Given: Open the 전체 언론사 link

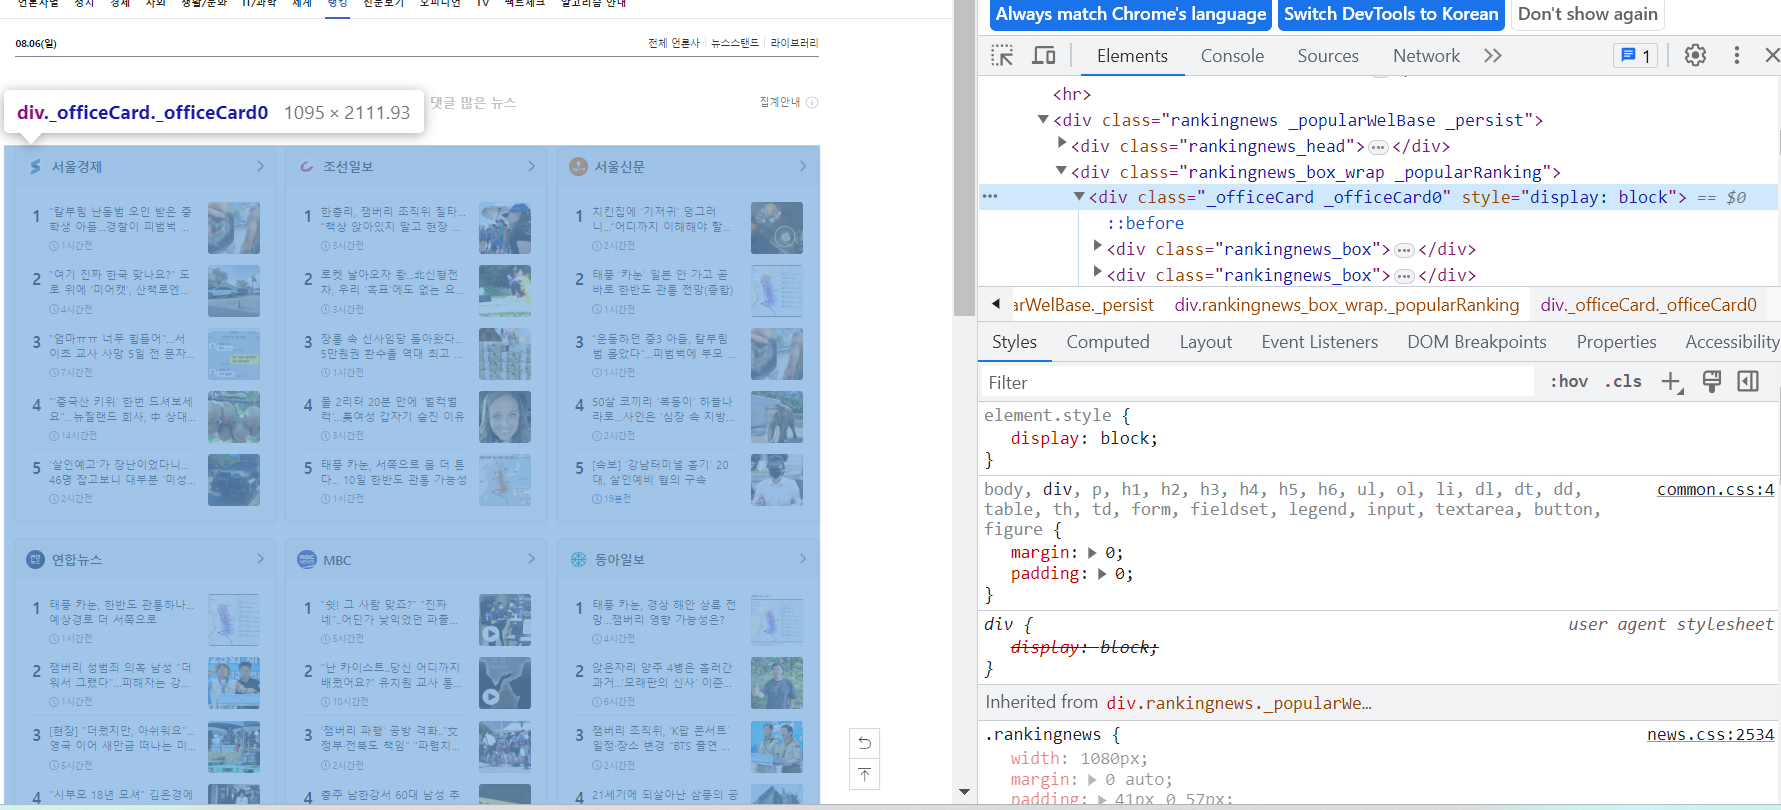Looking at the screenshot, I should point(674,43).
